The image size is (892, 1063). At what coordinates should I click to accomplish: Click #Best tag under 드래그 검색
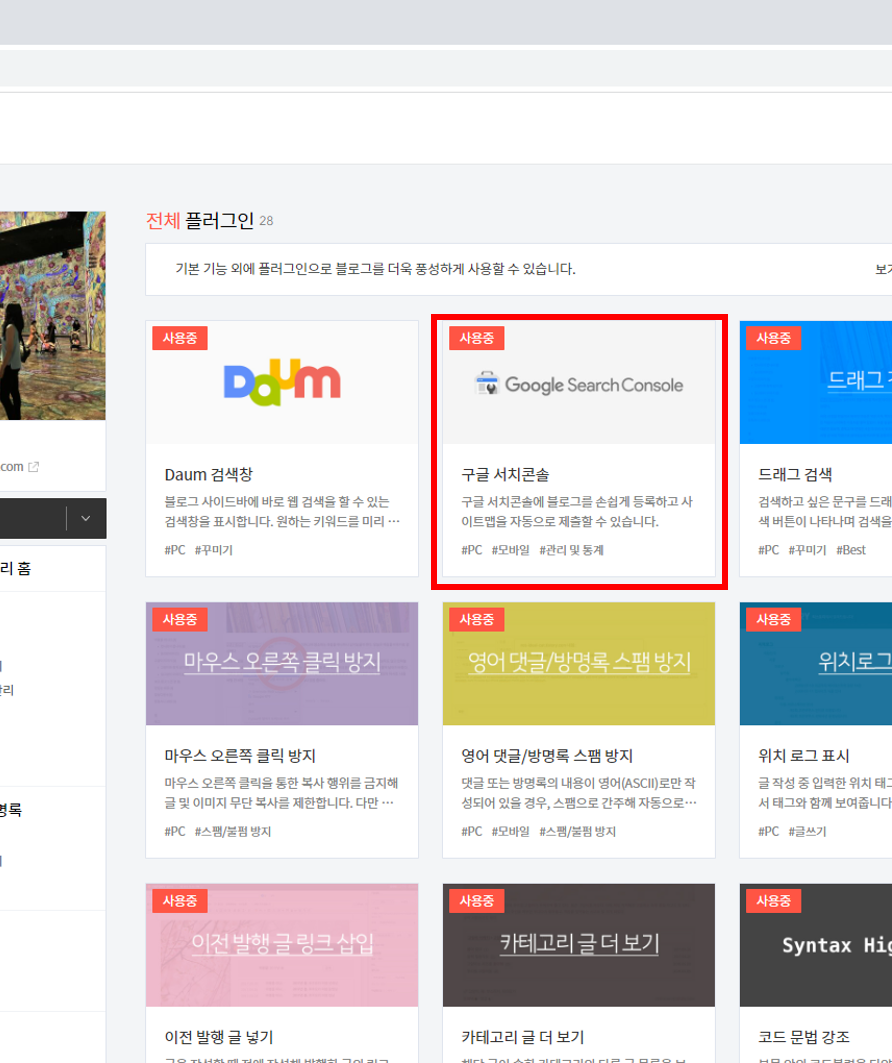click(x=851, y=550)
